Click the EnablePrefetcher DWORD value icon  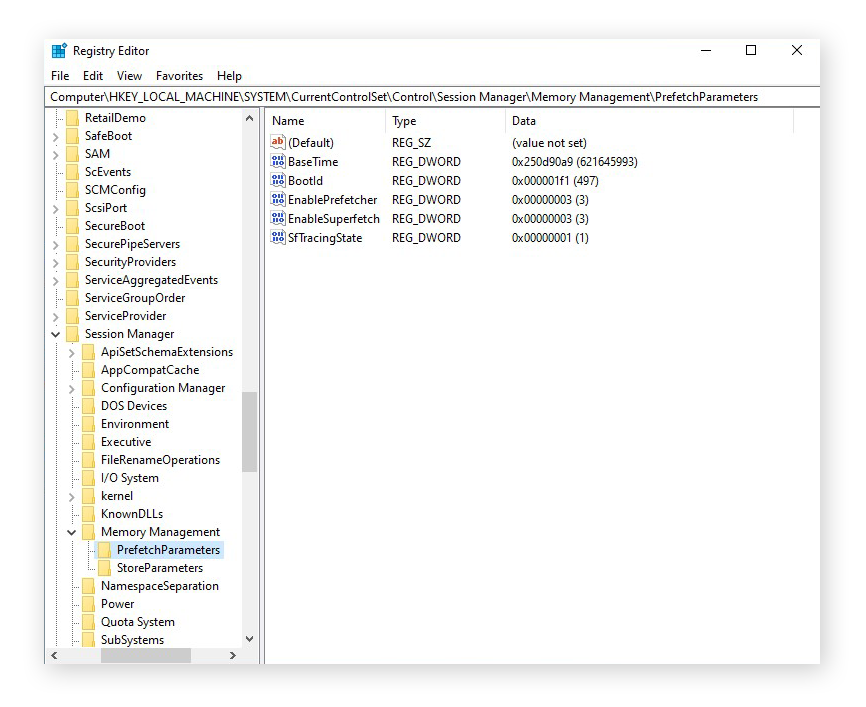coord(278,199)
